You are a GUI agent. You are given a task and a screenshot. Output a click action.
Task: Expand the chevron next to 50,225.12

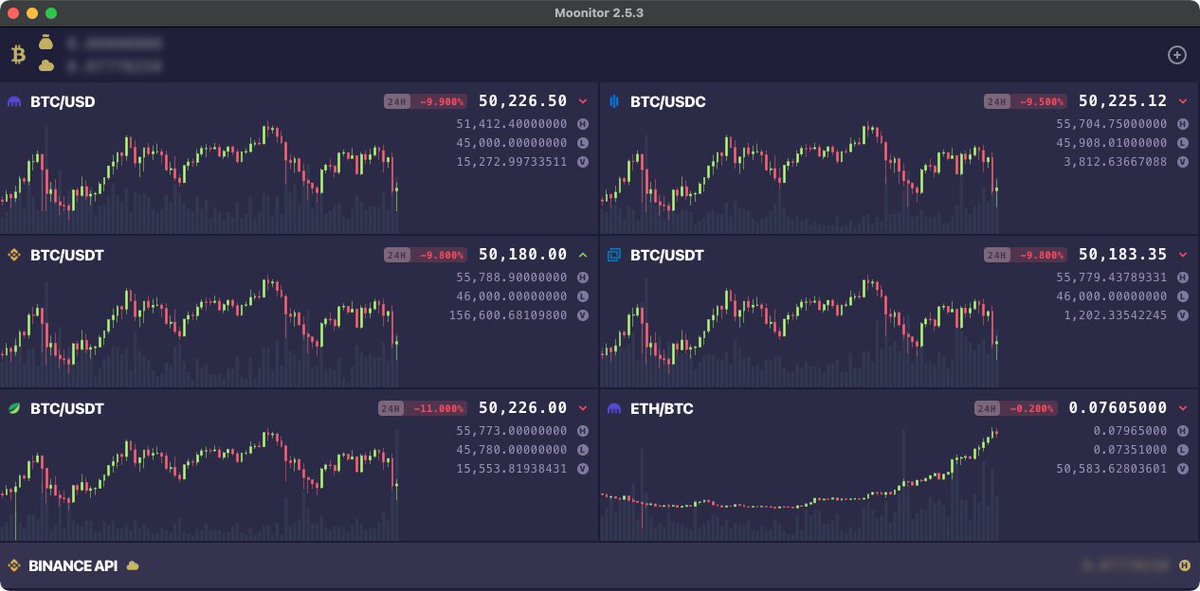tap(1183, 101)
